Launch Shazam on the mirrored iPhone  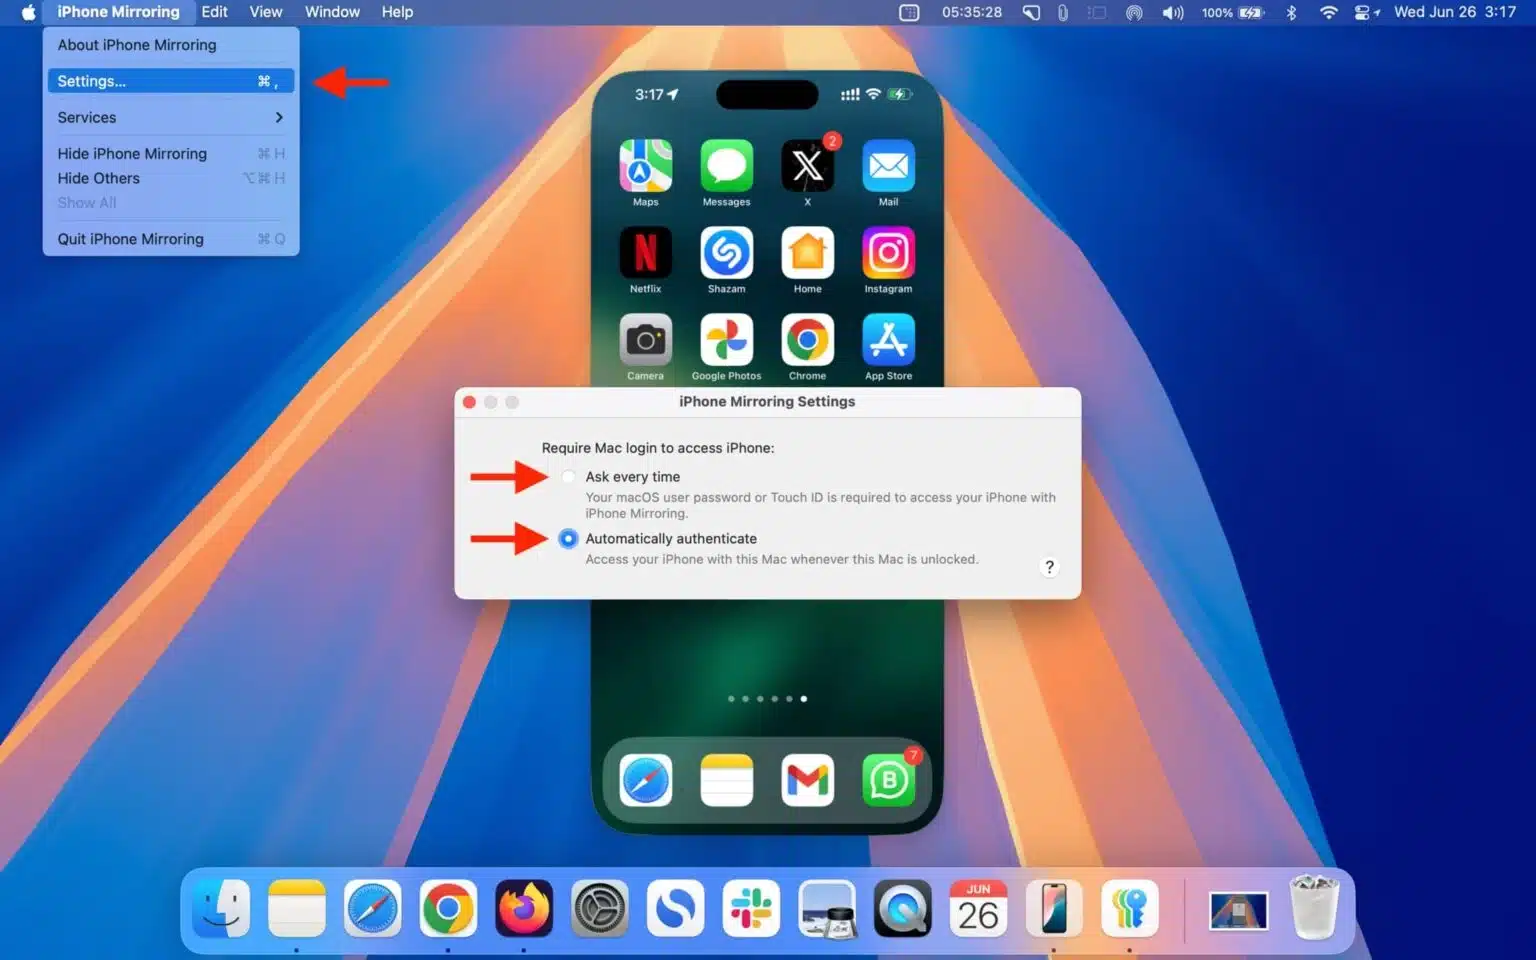726,252
